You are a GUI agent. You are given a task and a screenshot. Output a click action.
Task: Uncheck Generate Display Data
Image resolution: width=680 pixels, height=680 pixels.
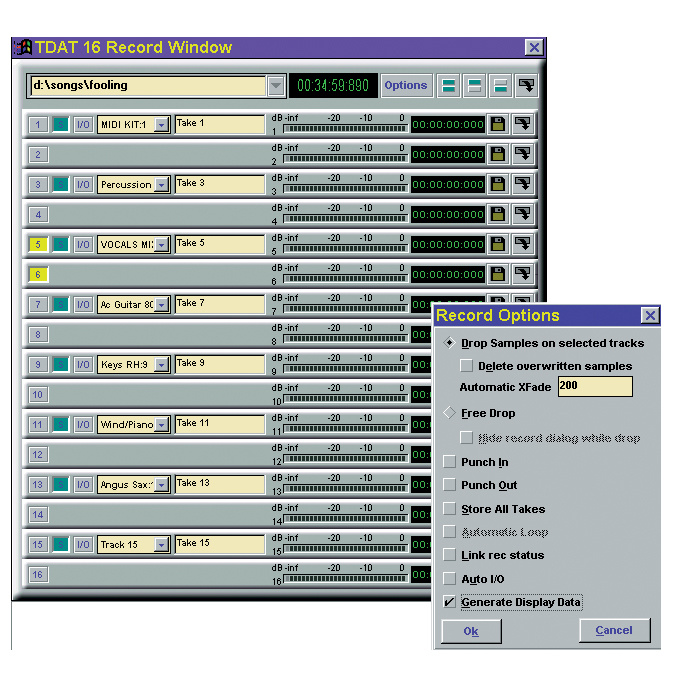pyautogui.click(x=450, y=602)
